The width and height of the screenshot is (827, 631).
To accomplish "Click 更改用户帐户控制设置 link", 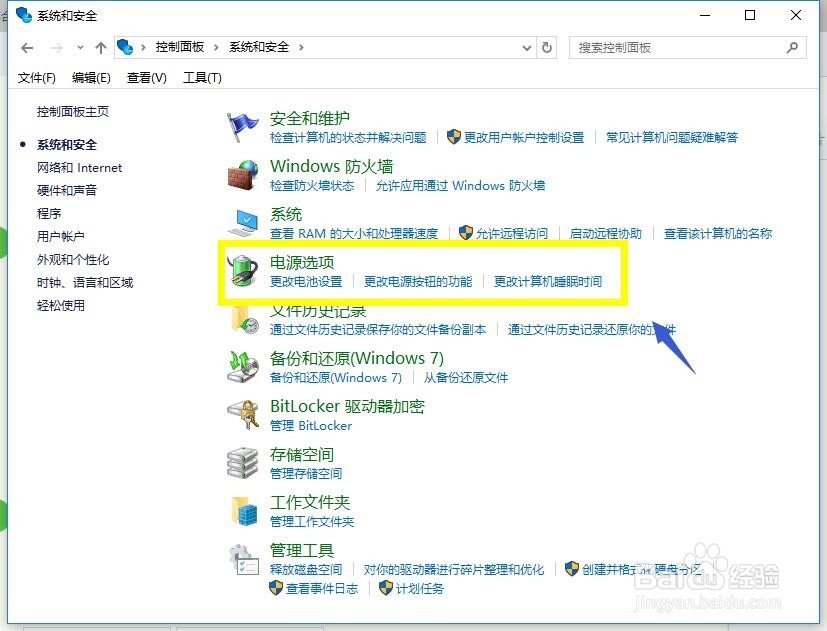I will (524, 138).
